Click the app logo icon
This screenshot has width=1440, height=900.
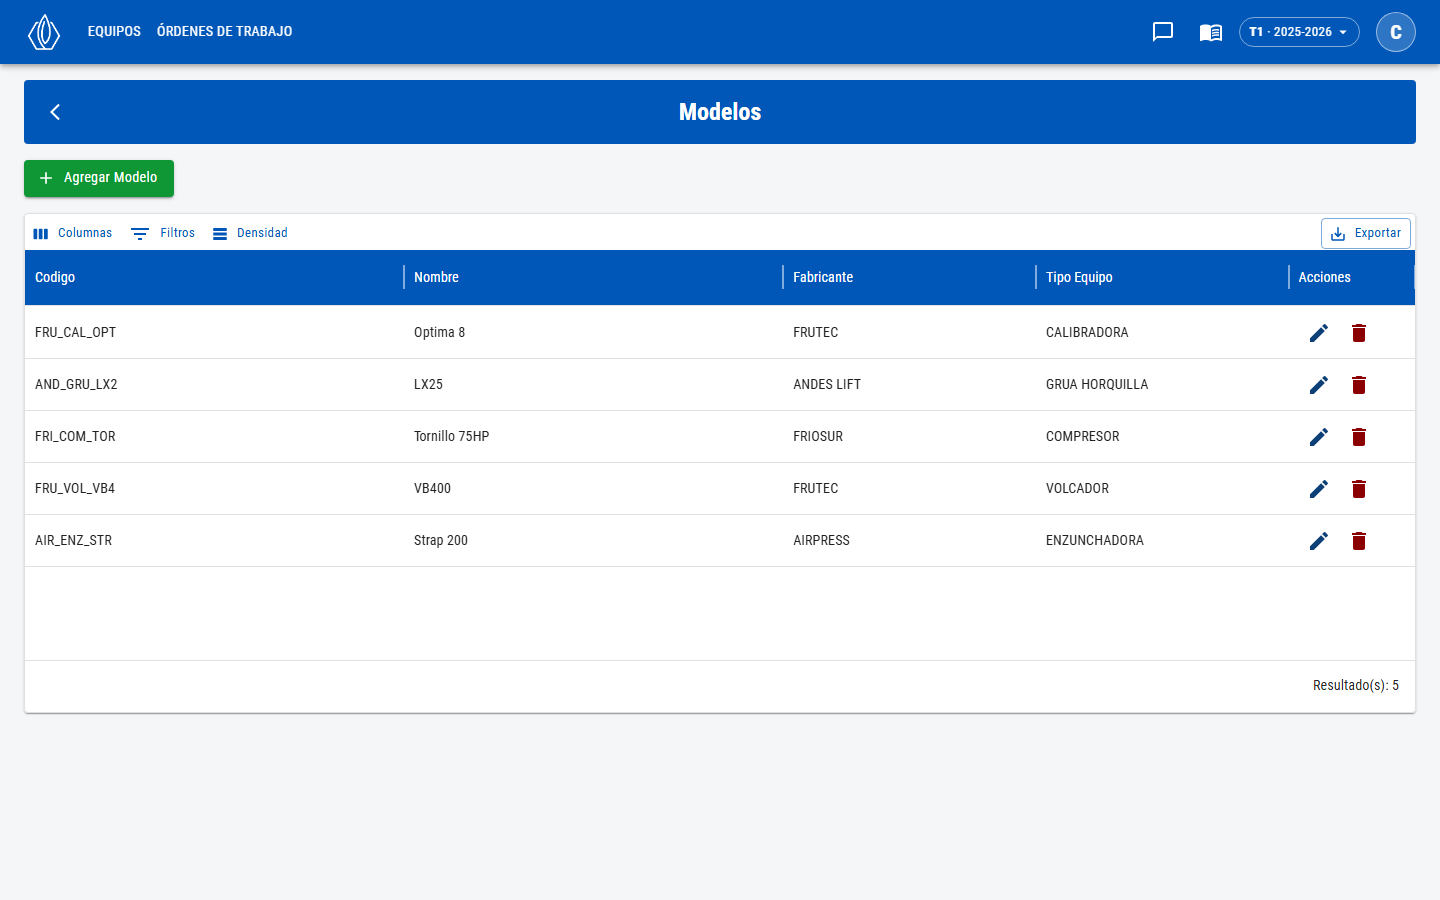pos(44,32)
